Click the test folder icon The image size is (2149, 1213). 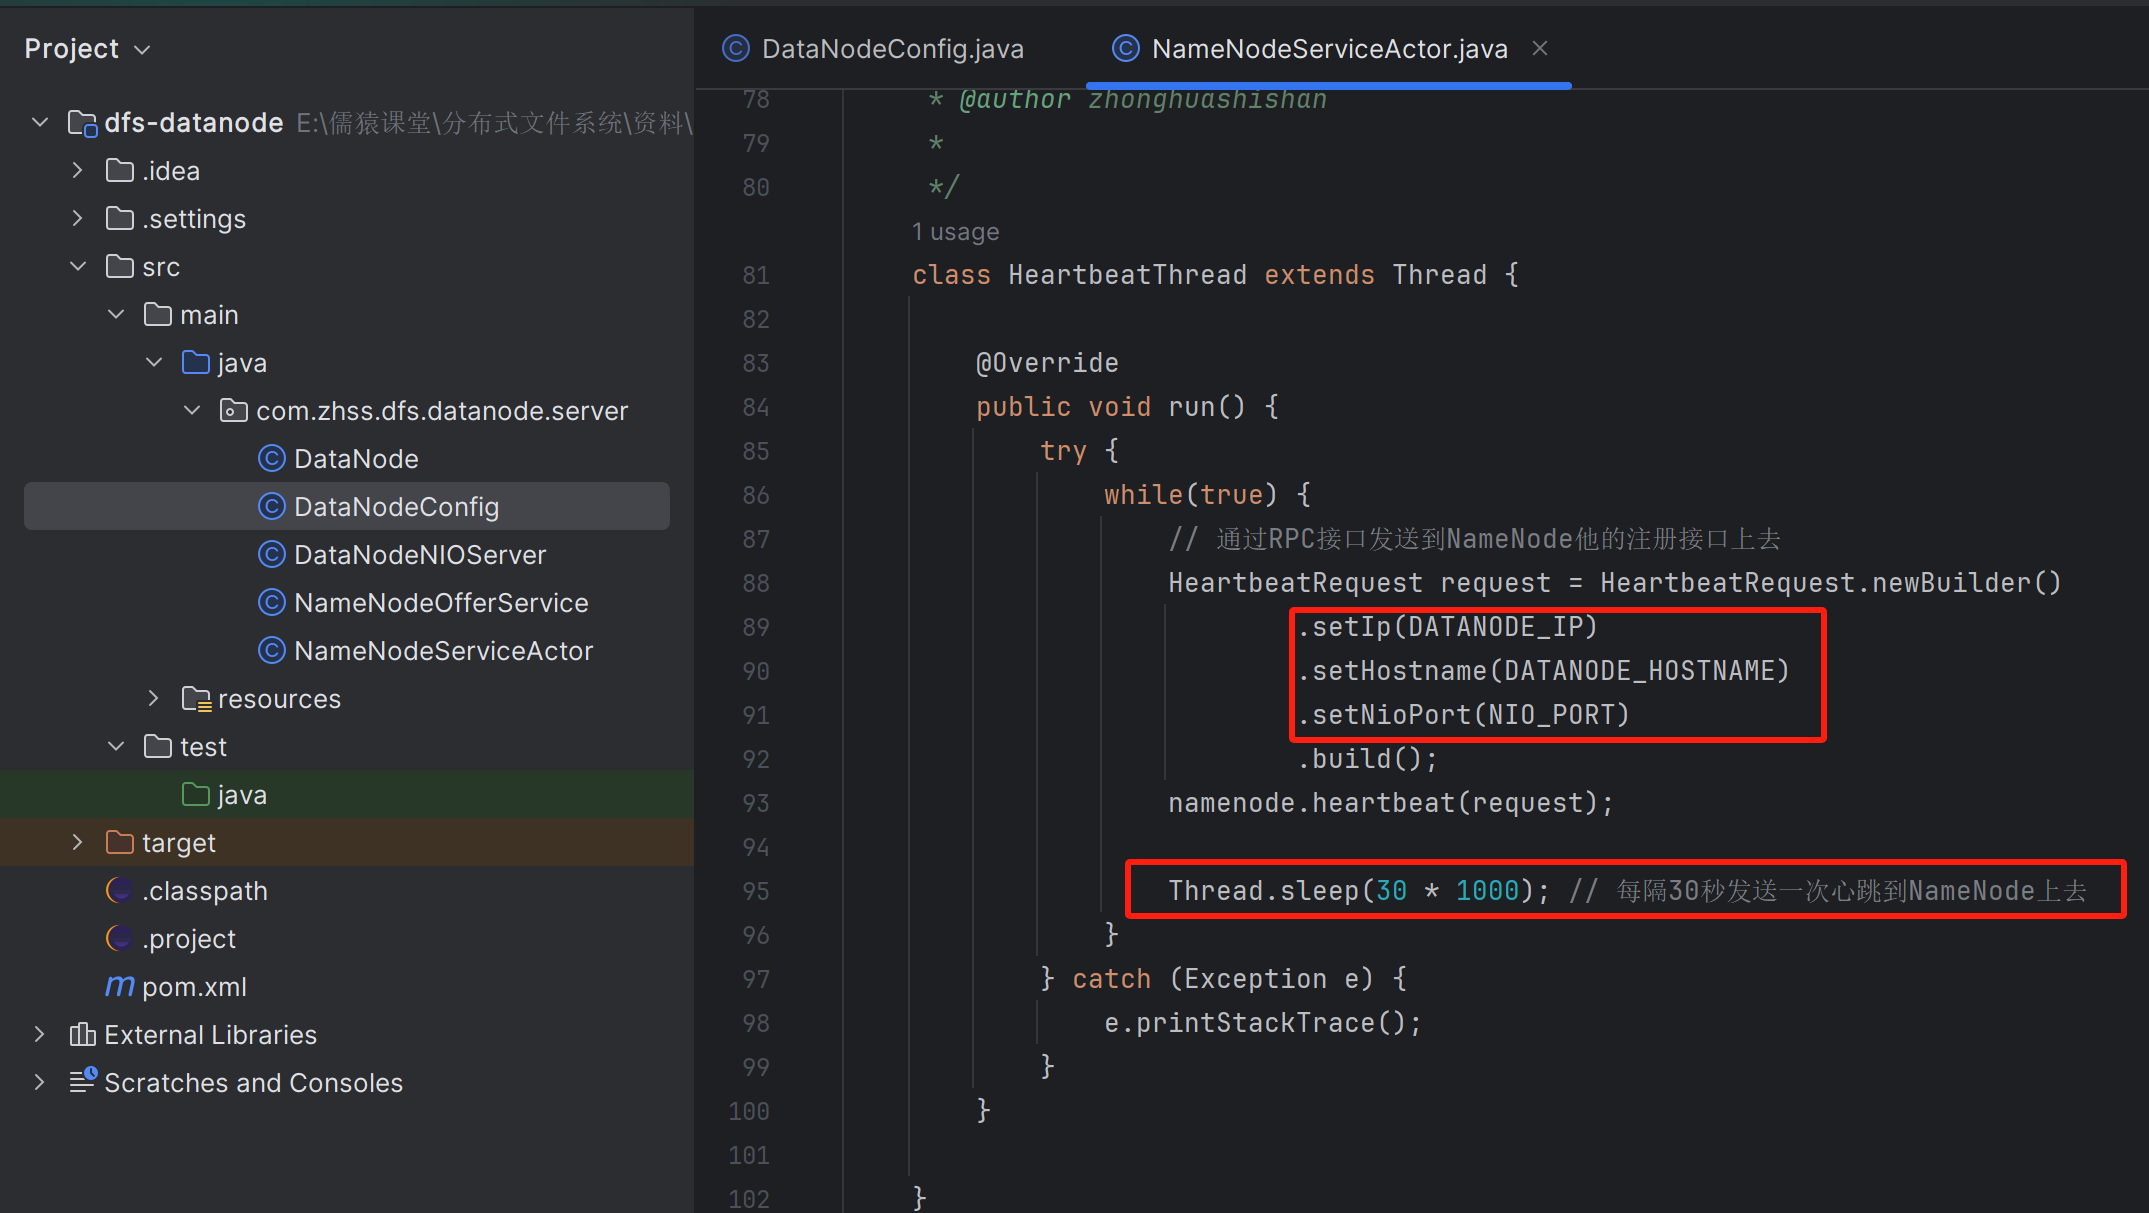click(x=158, y=747)
